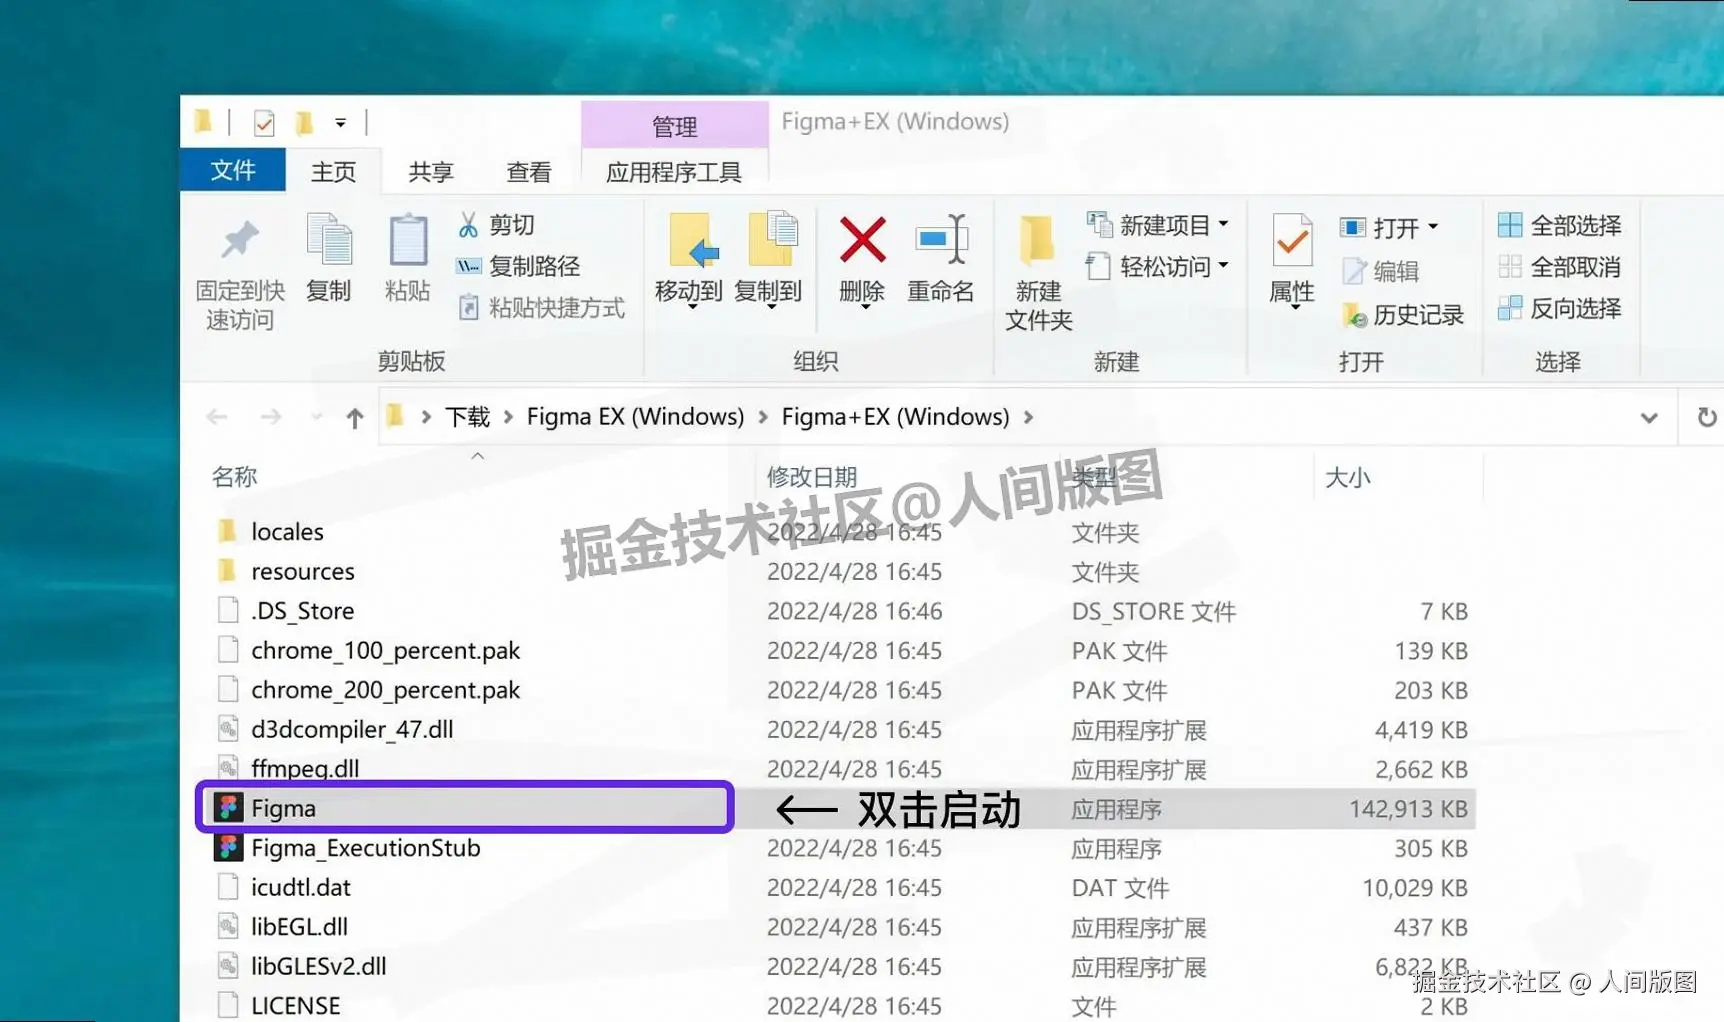The height and width of the screenshot is (1022, 1724).
Task: Select icudtl.dat
Action: [x=301, y=887]
